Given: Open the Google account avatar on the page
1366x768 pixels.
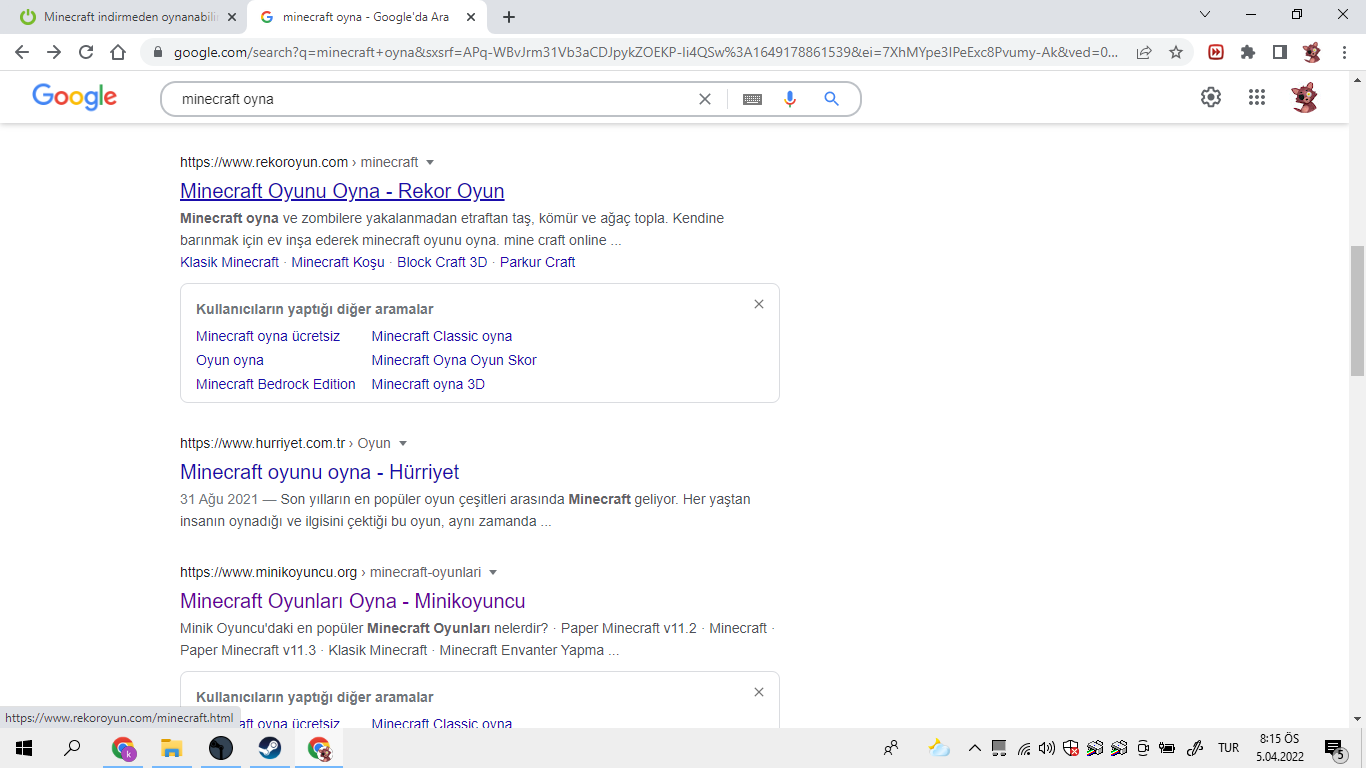Looking at the screenshot, I should pyautogui.click(x=1304, y=97).
